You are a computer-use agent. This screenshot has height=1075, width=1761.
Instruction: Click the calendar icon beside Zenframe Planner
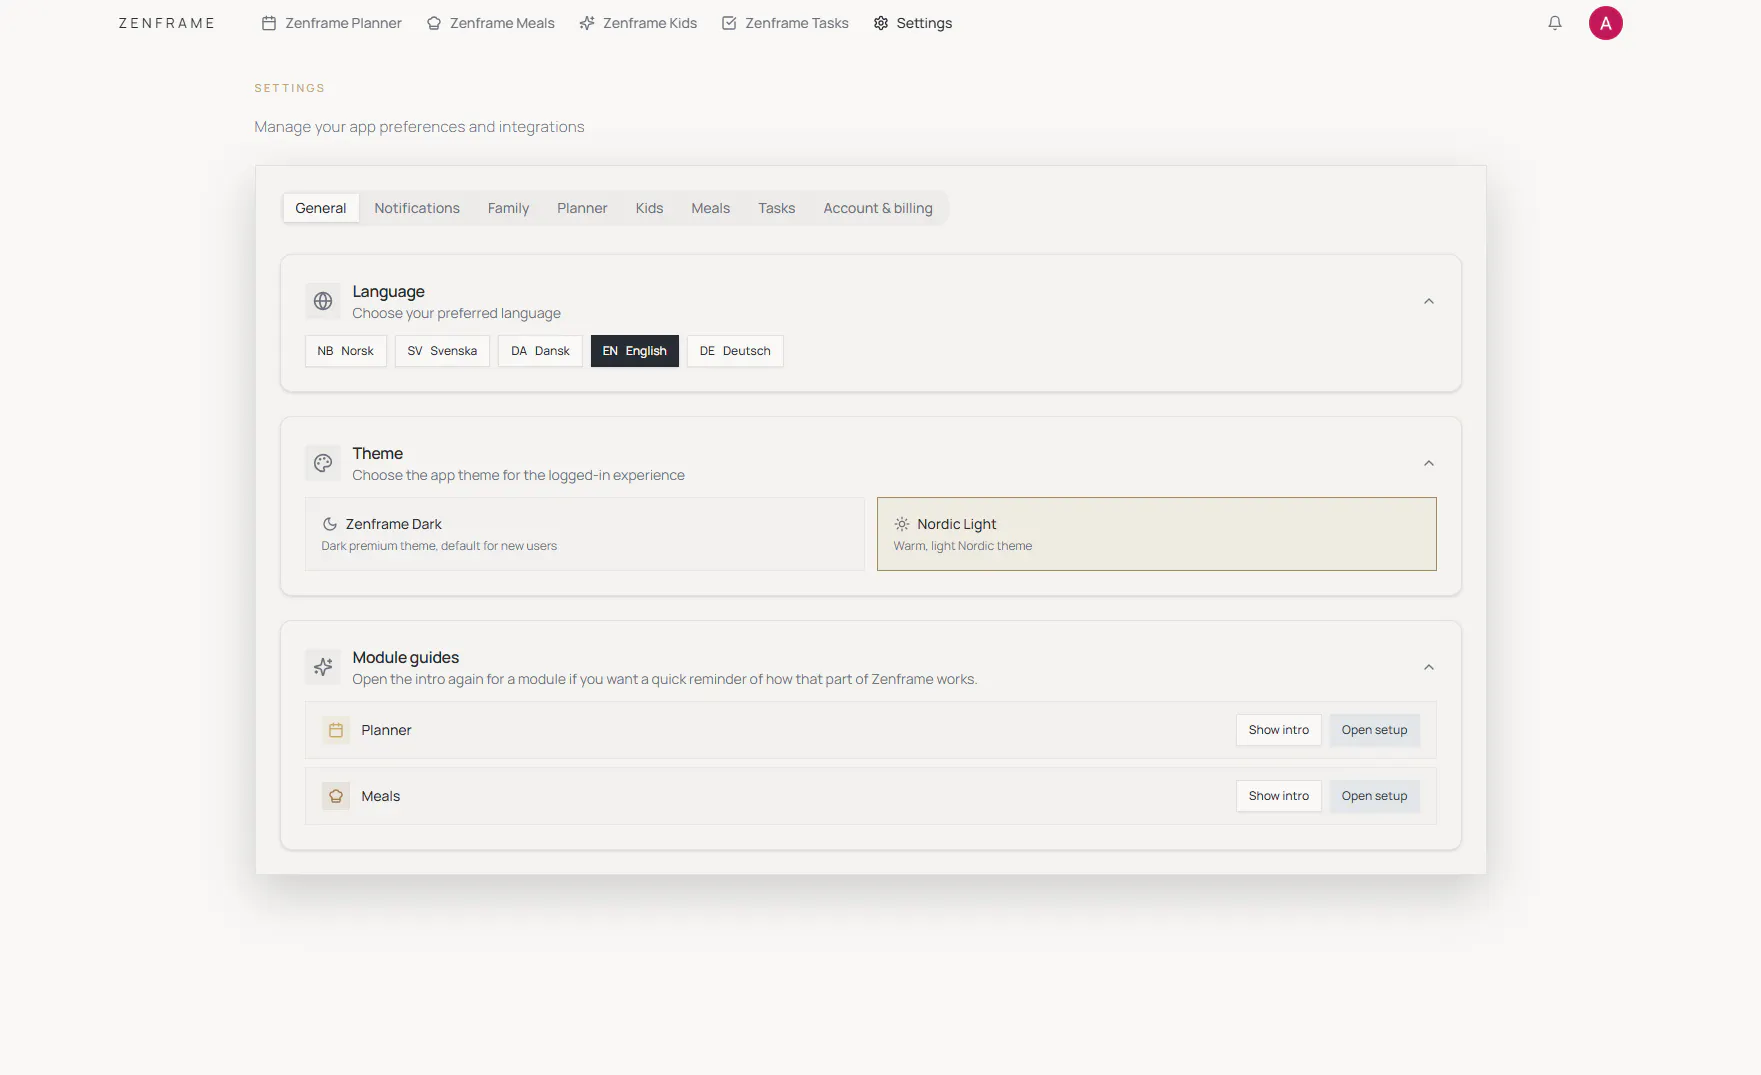click(269, 23)
